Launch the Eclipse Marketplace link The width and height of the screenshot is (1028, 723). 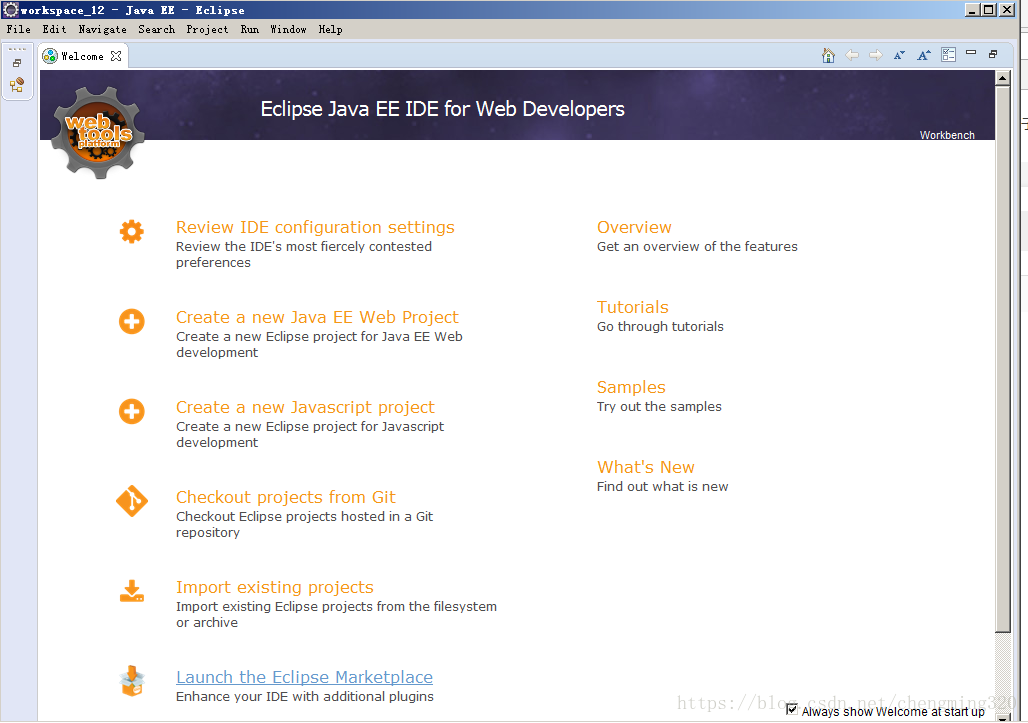304,677
